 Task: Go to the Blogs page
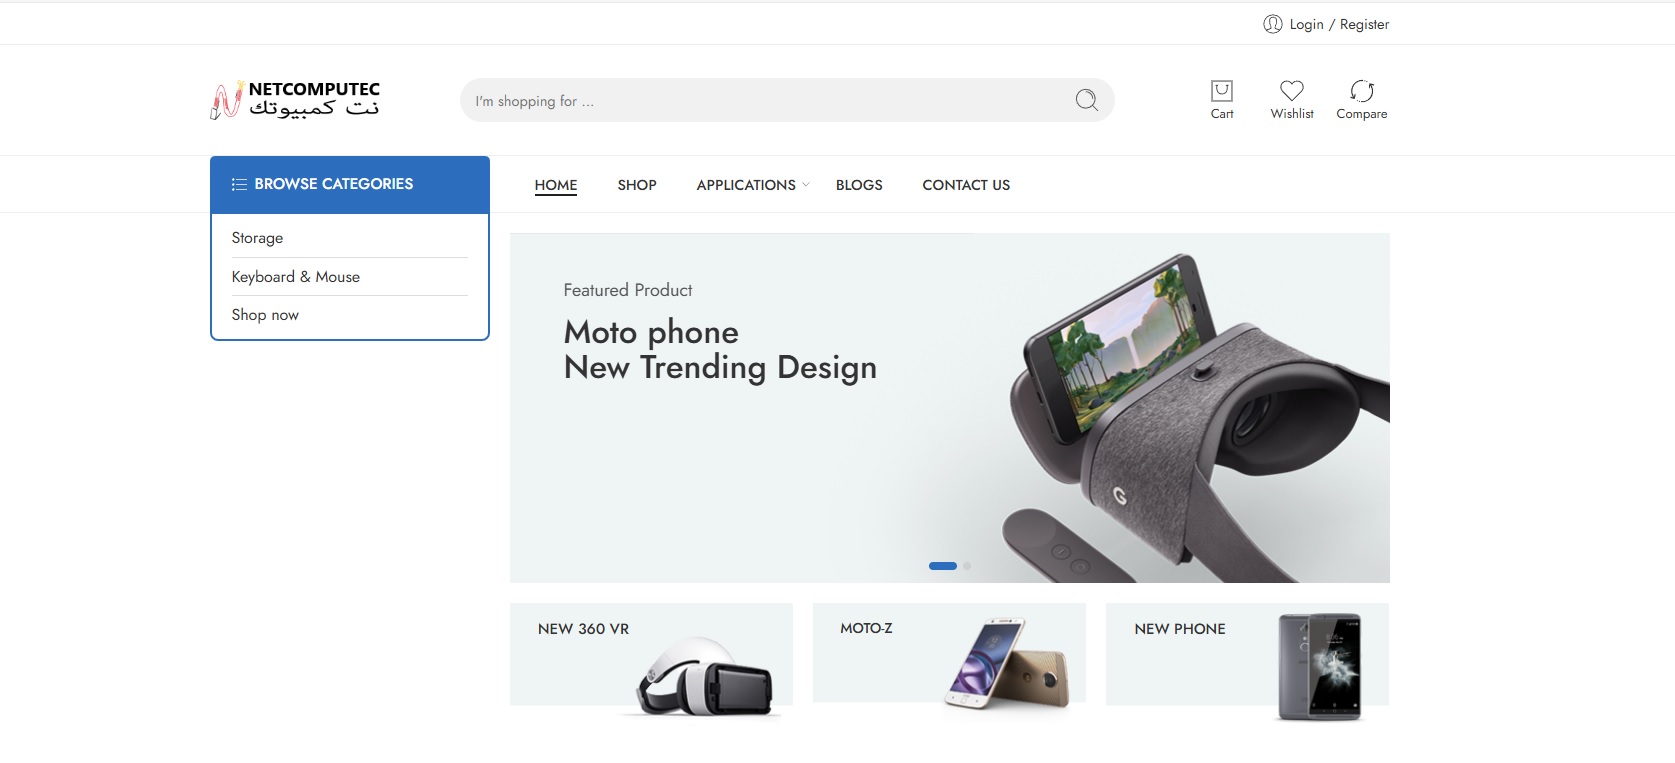pos(858,185)
